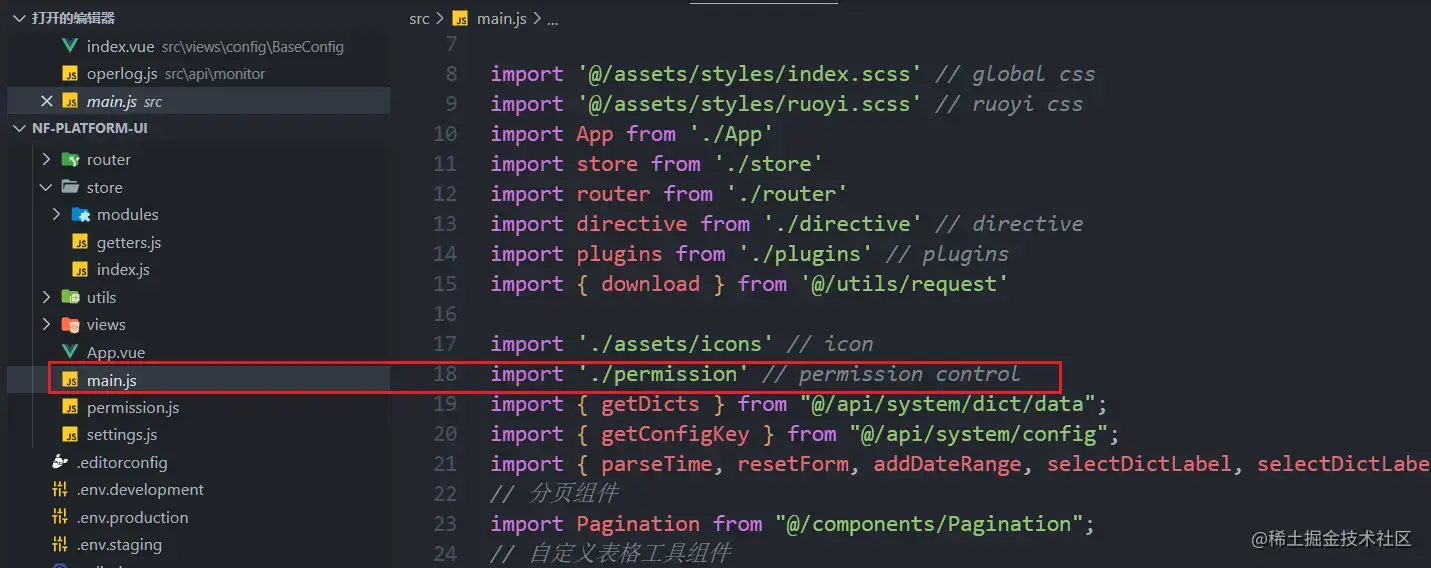Click line number 10 in gutter

coord(445,134)
